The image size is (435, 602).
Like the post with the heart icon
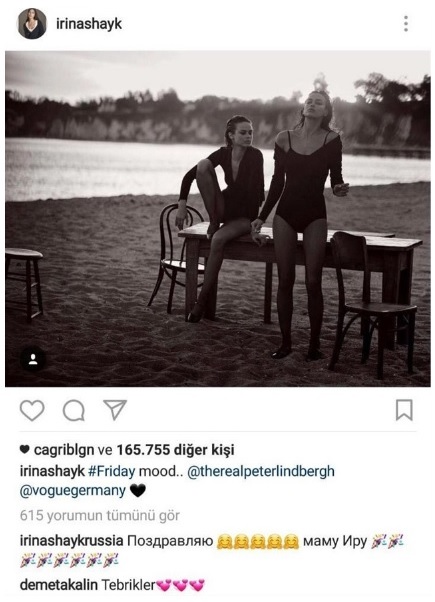tap(32, 410)
